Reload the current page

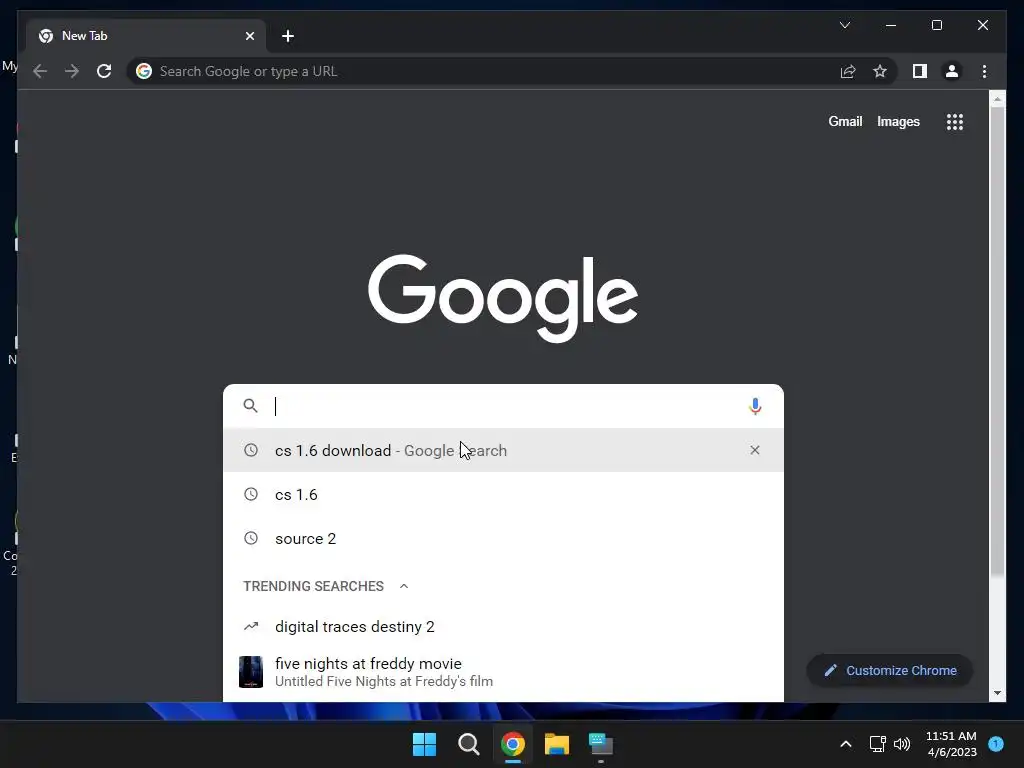(x=104, y=71)
